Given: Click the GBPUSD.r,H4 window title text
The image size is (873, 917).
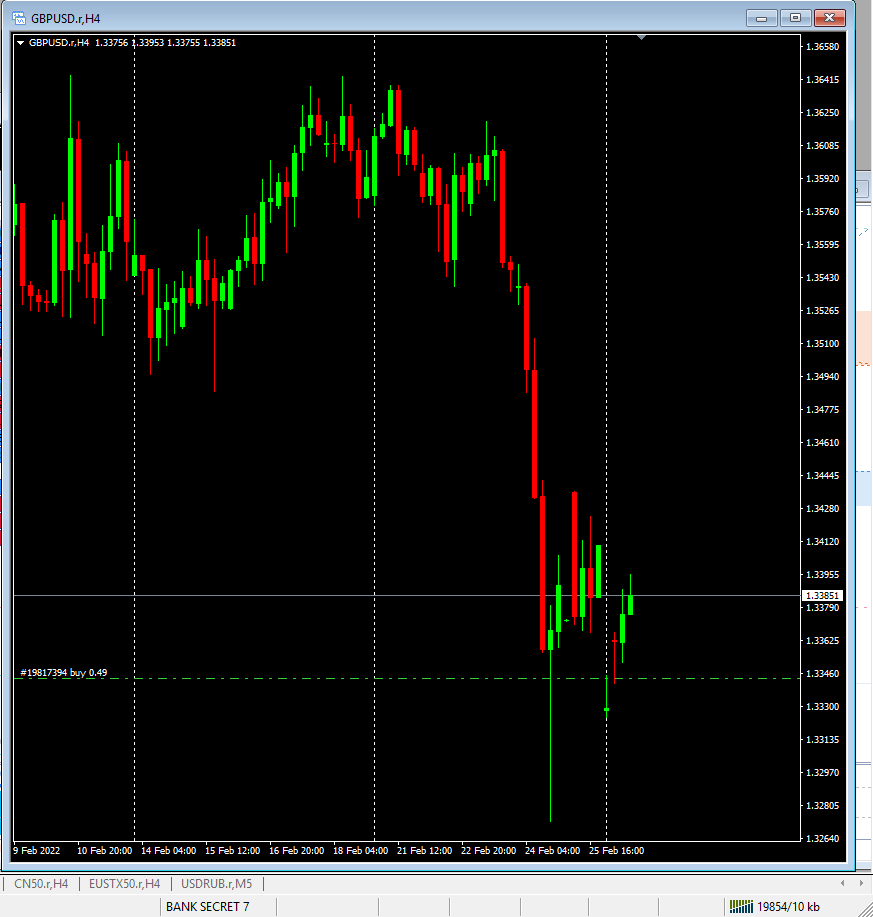Looking at the screenshot, I should click(x=65, y=19).
